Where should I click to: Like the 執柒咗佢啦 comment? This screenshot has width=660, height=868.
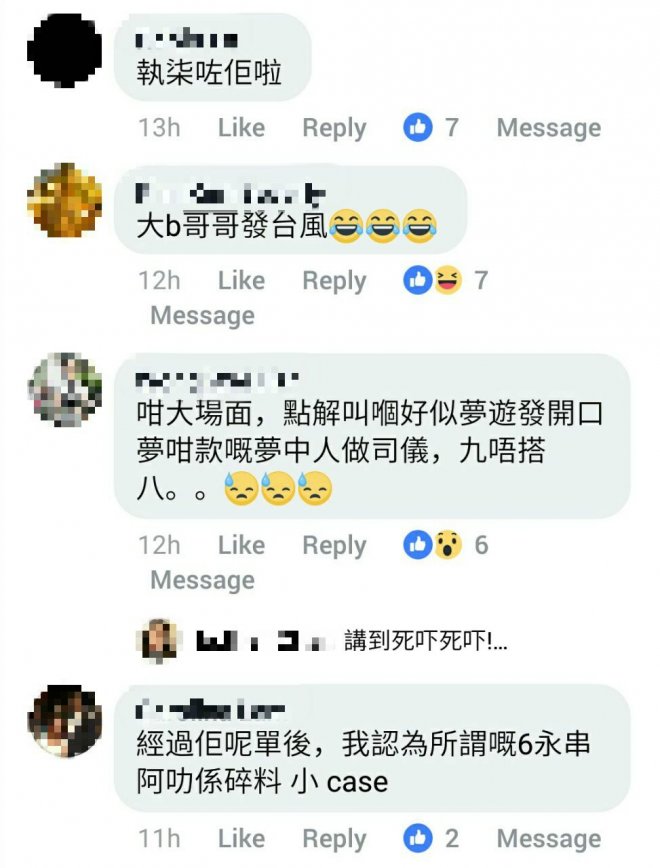(241, 127)
